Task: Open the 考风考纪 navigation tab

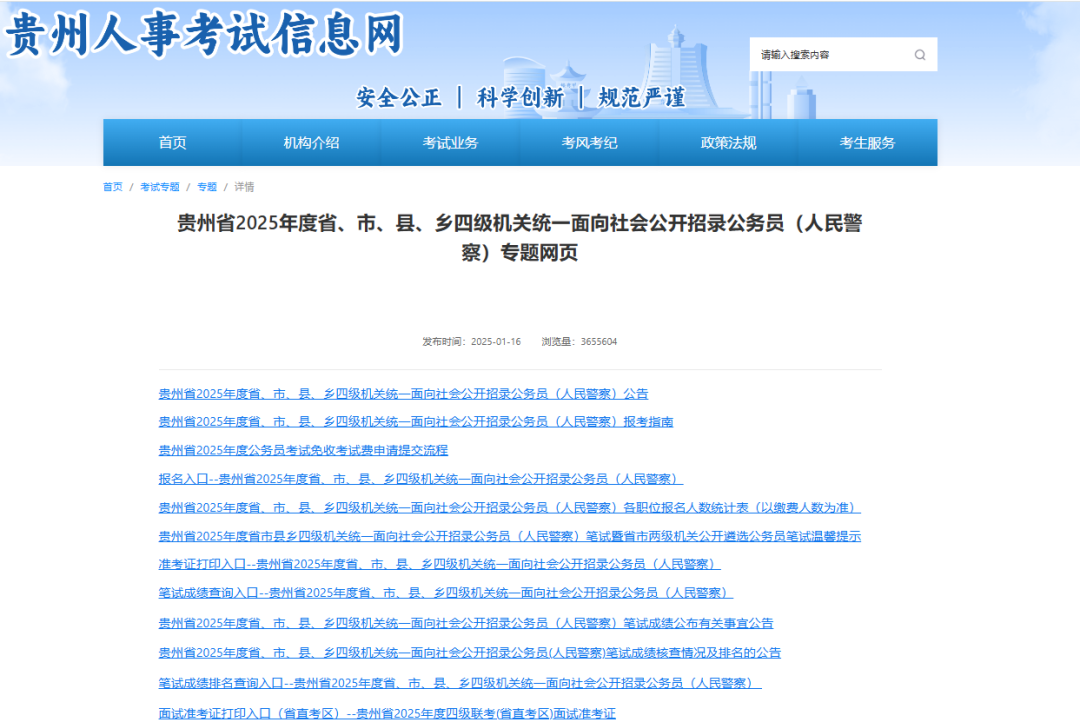Action: pos(590,143)
